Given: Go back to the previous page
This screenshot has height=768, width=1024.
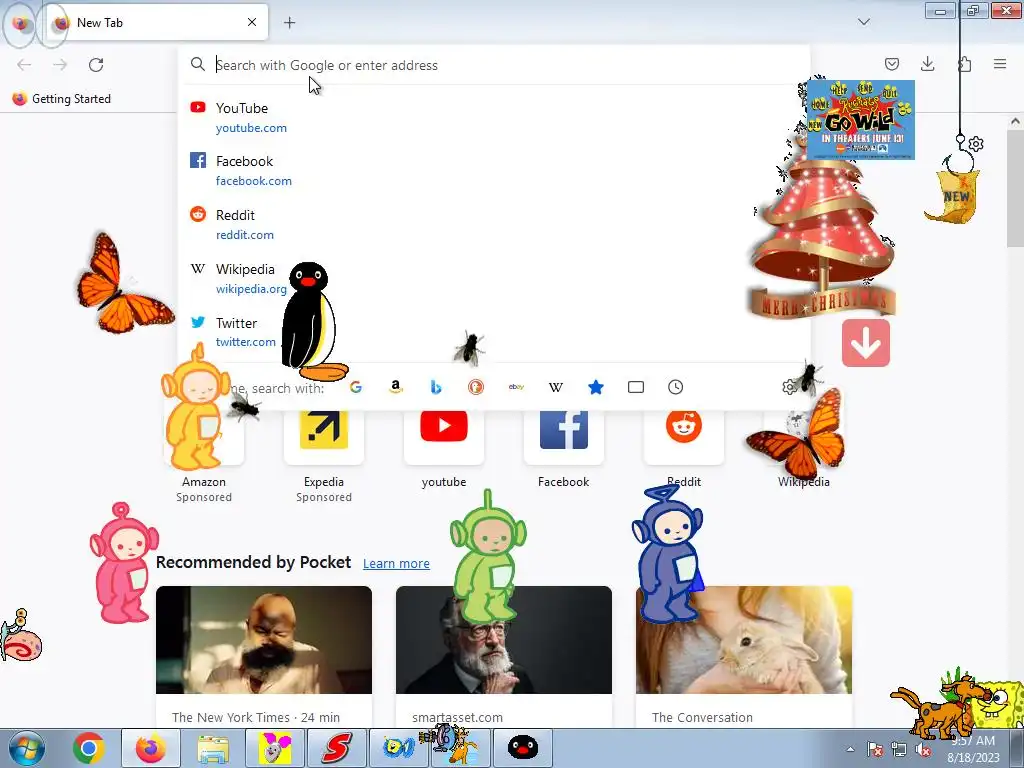Looking at the screenshot, I should click(x=24, y=65).
